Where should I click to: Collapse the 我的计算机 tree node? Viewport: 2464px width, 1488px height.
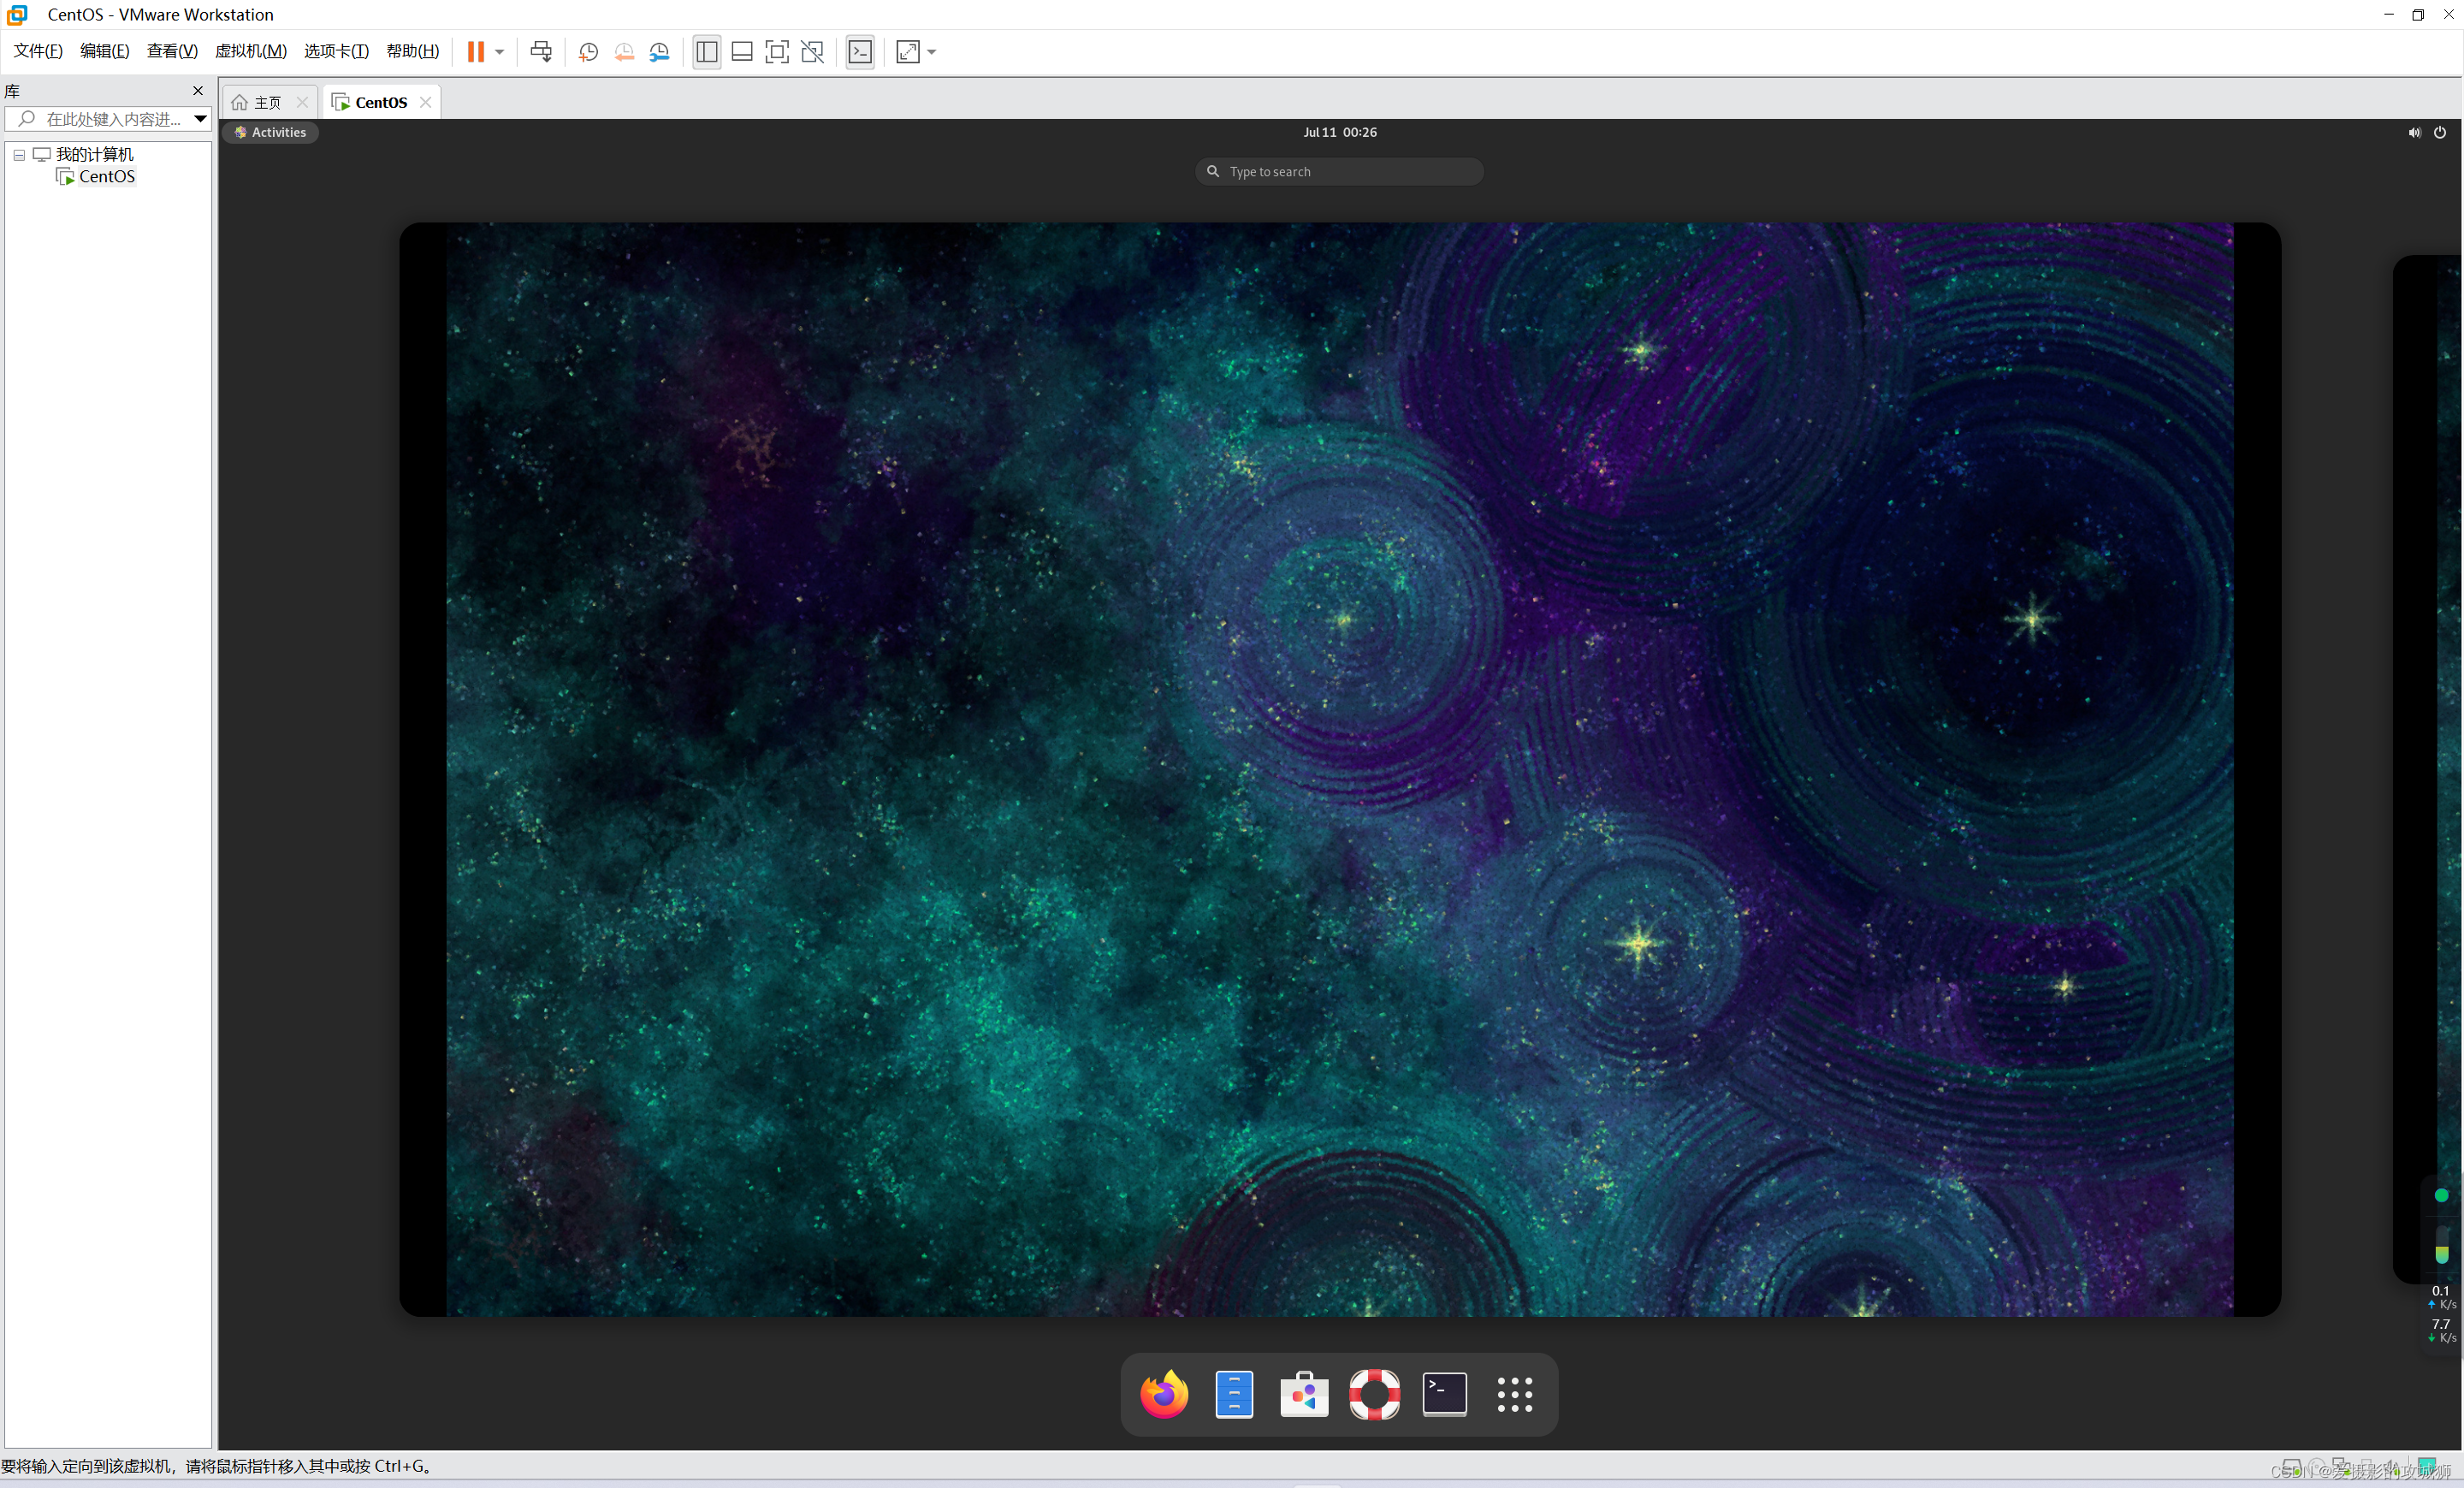click(19, 155)
